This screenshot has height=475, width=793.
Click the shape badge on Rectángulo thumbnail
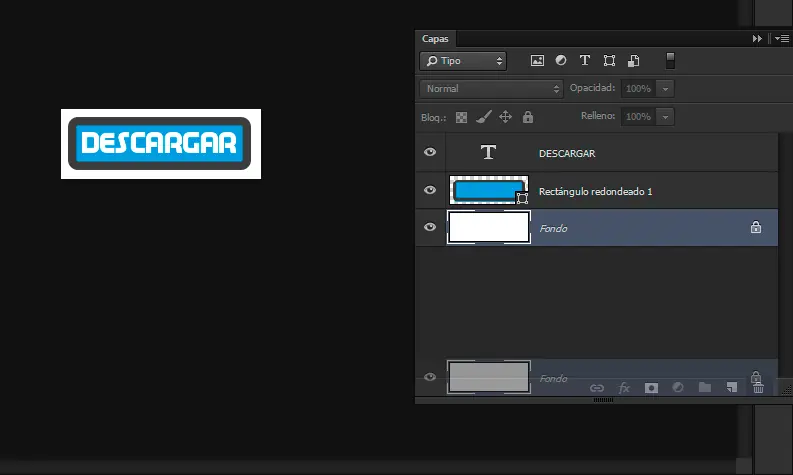[522, 198]
